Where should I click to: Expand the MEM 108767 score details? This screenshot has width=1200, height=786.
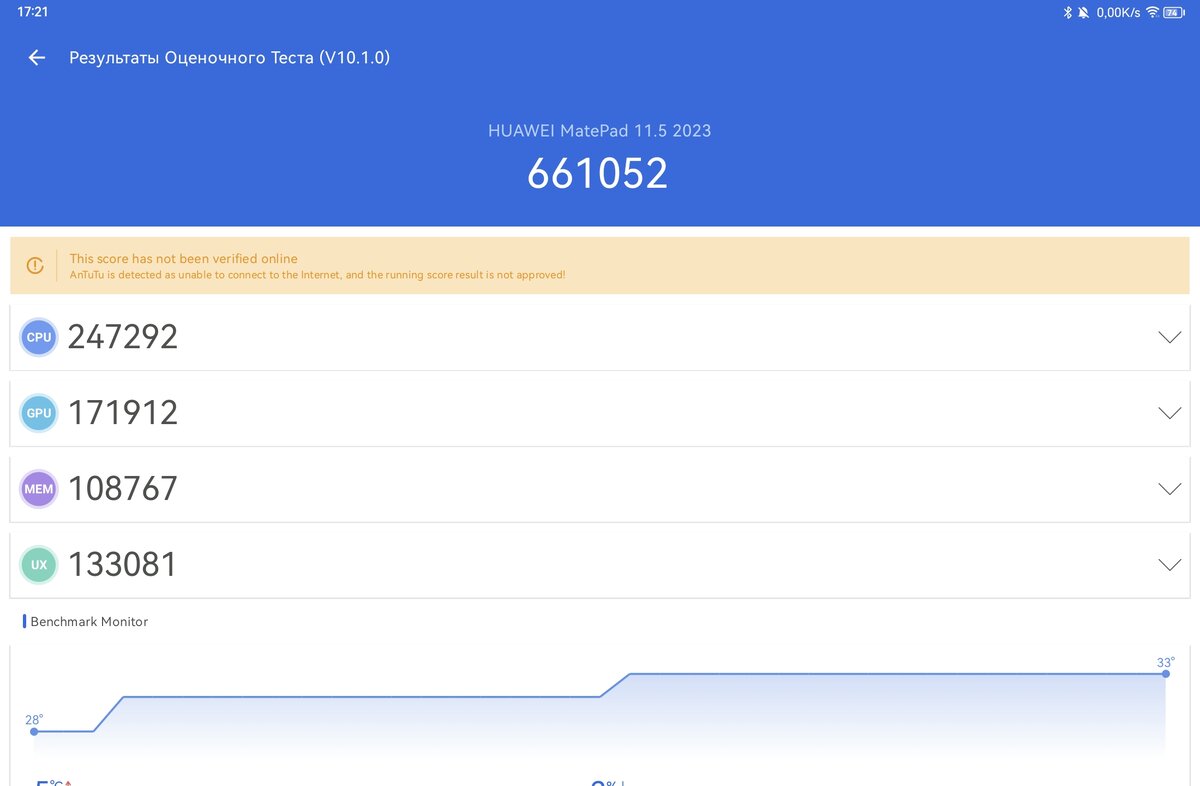(x=1169, y=489)
